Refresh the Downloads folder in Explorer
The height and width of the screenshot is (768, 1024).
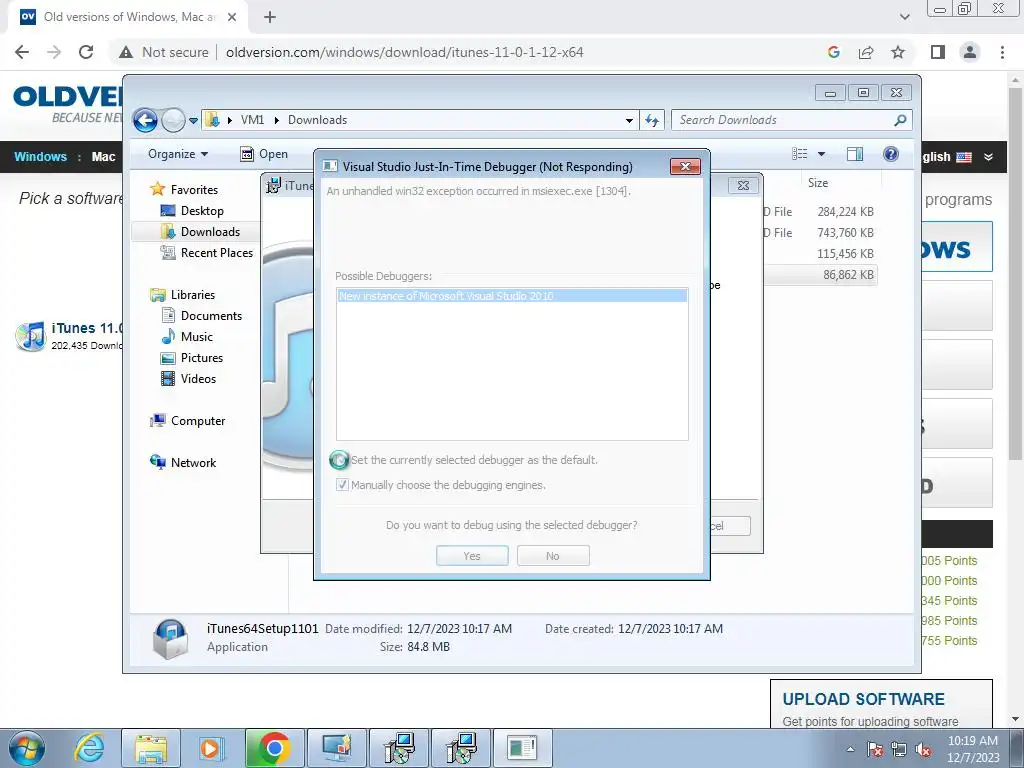(652, 120)
